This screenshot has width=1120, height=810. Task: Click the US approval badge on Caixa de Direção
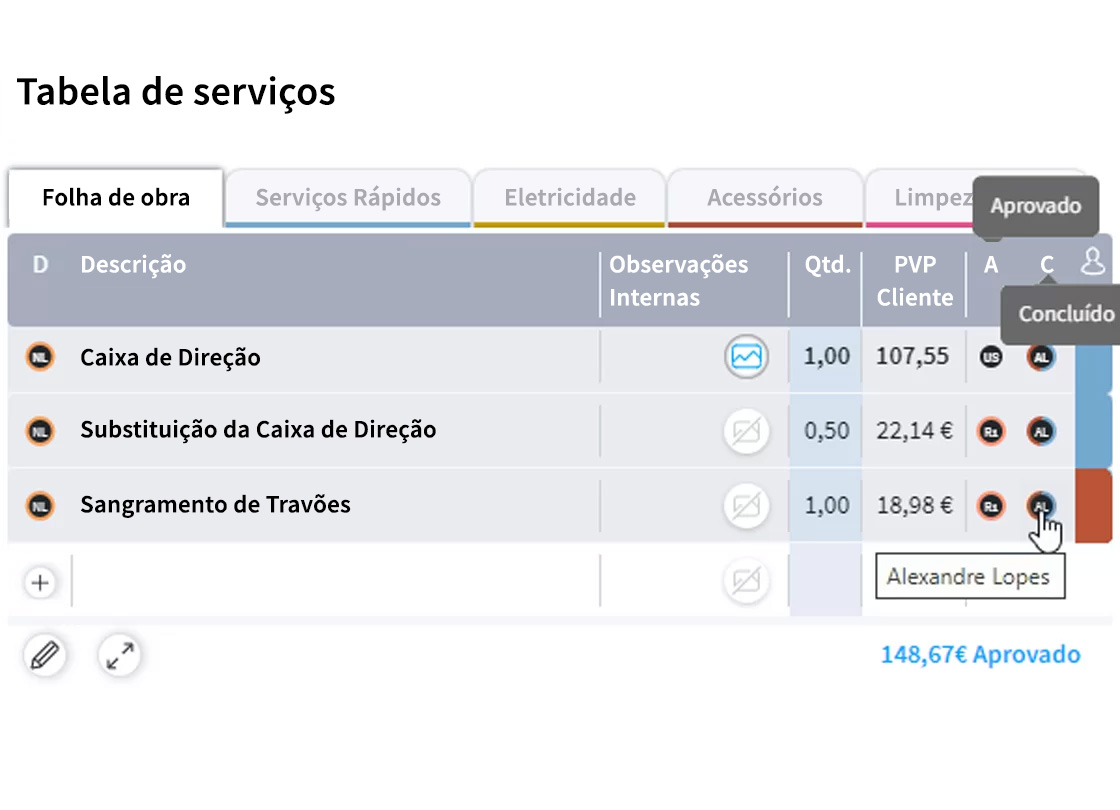pos(991,357)
